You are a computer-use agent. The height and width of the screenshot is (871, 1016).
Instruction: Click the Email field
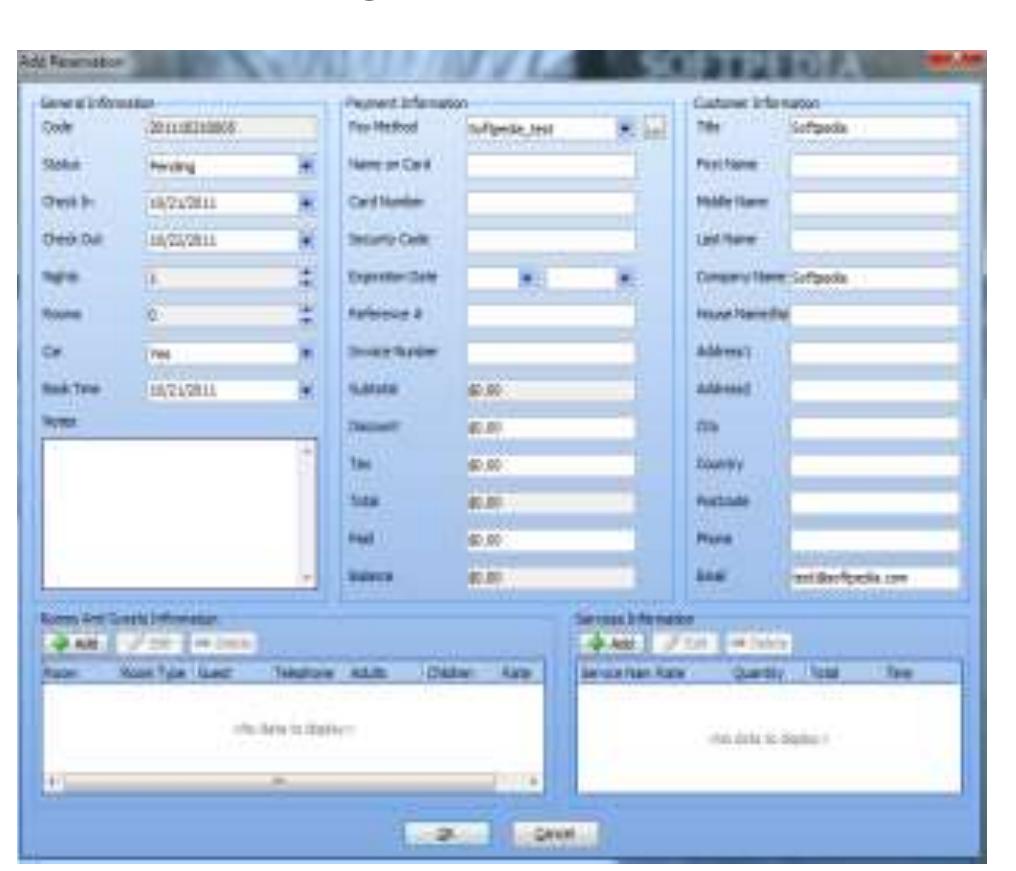point(874,577)
